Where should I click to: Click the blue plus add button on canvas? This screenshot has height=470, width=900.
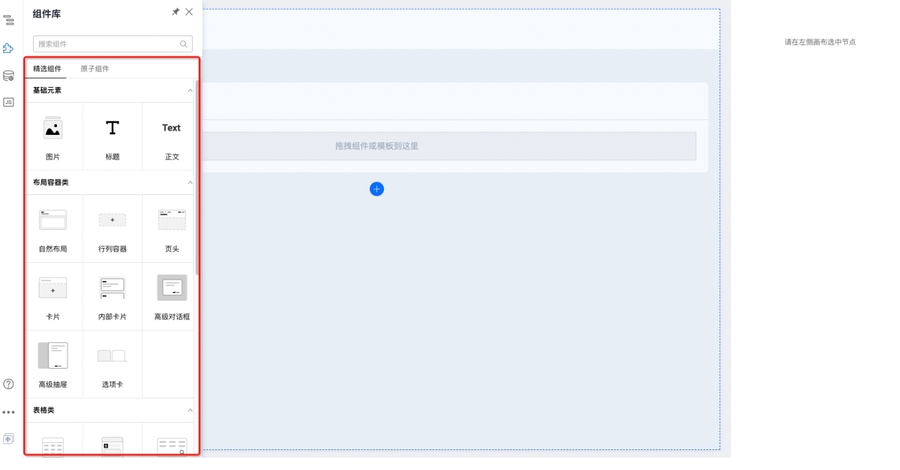(x=376, y=189)
